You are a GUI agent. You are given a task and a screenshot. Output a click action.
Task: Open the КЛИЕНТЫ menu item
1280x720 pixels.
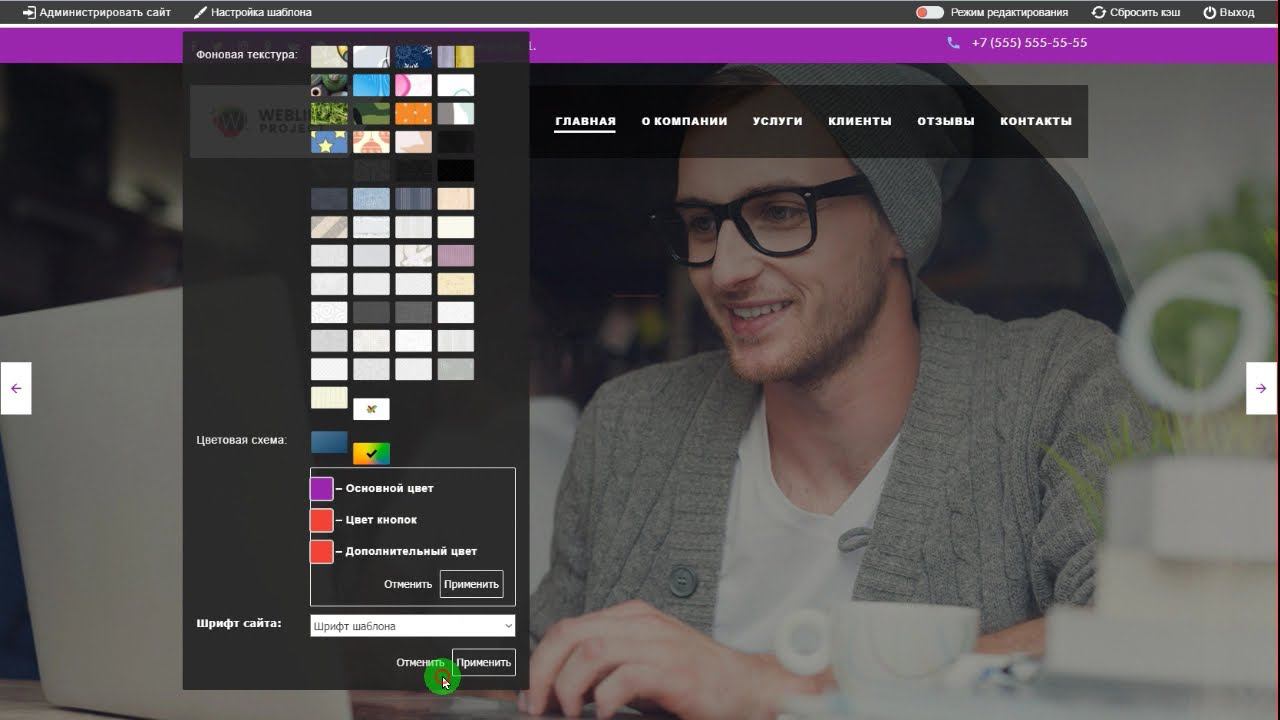point(859,121)
